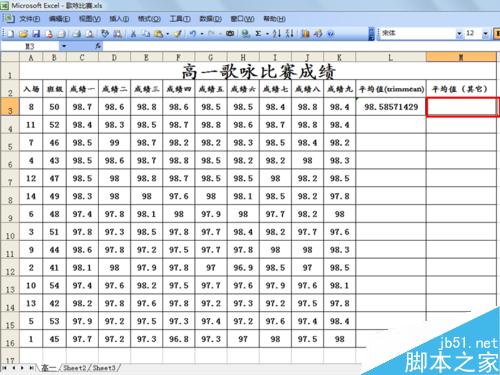Click in the Name Box field
The image size is (500, 375).
pos(30,46)
